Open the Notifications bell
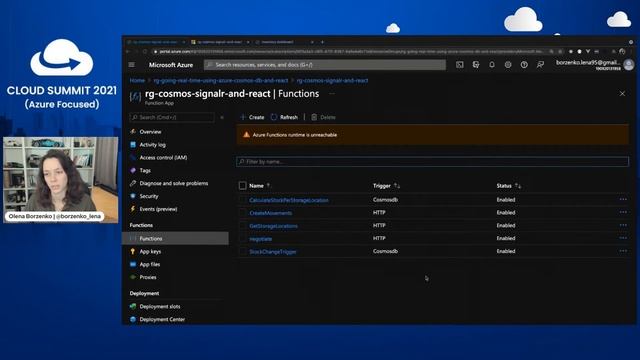 pyautogui.click(x=492, y=65)
